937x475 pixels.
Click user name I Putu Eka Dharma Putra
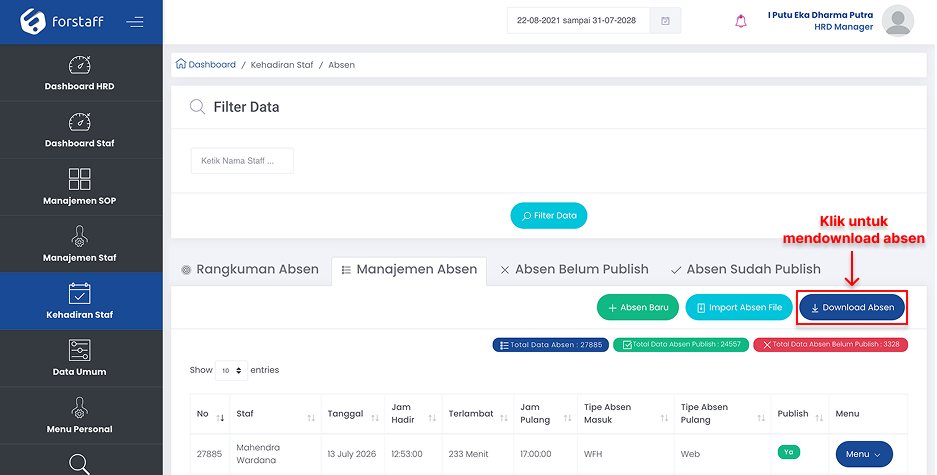[820, 15]
